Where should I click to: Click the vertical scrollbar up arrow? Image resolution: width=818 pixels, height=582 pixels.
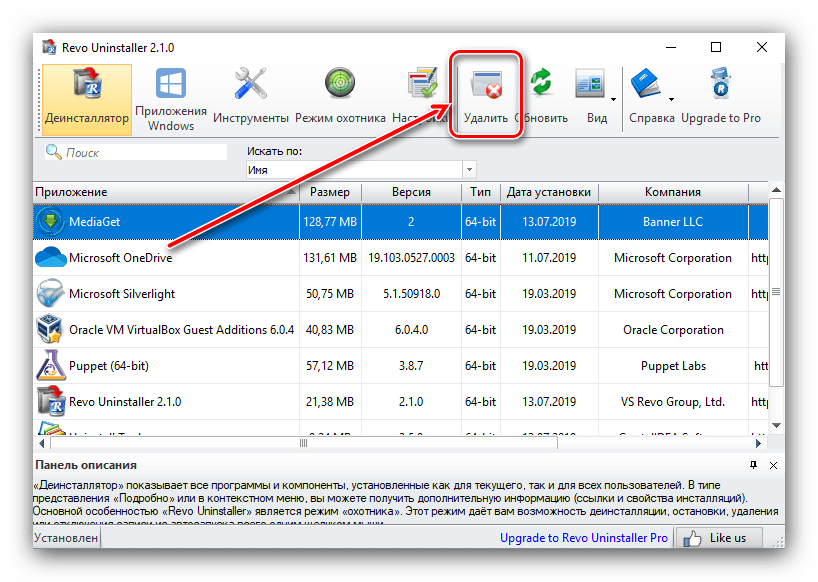[x=776, y=190]
